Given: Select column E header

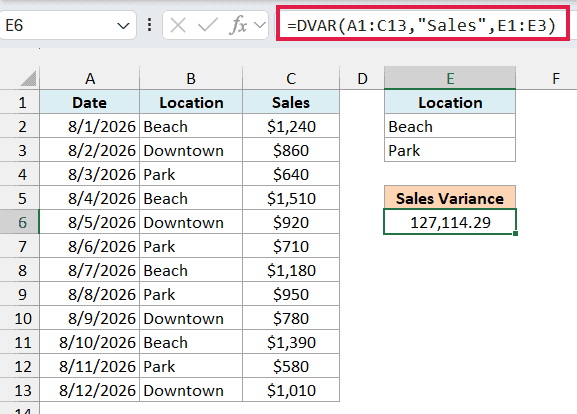Looking at the screenshot, I should pos(450,78).
